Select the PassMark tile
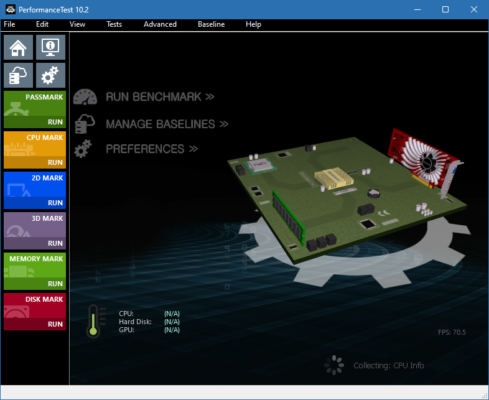This screenshot has height=400, width=489. [x=35, y=104]
